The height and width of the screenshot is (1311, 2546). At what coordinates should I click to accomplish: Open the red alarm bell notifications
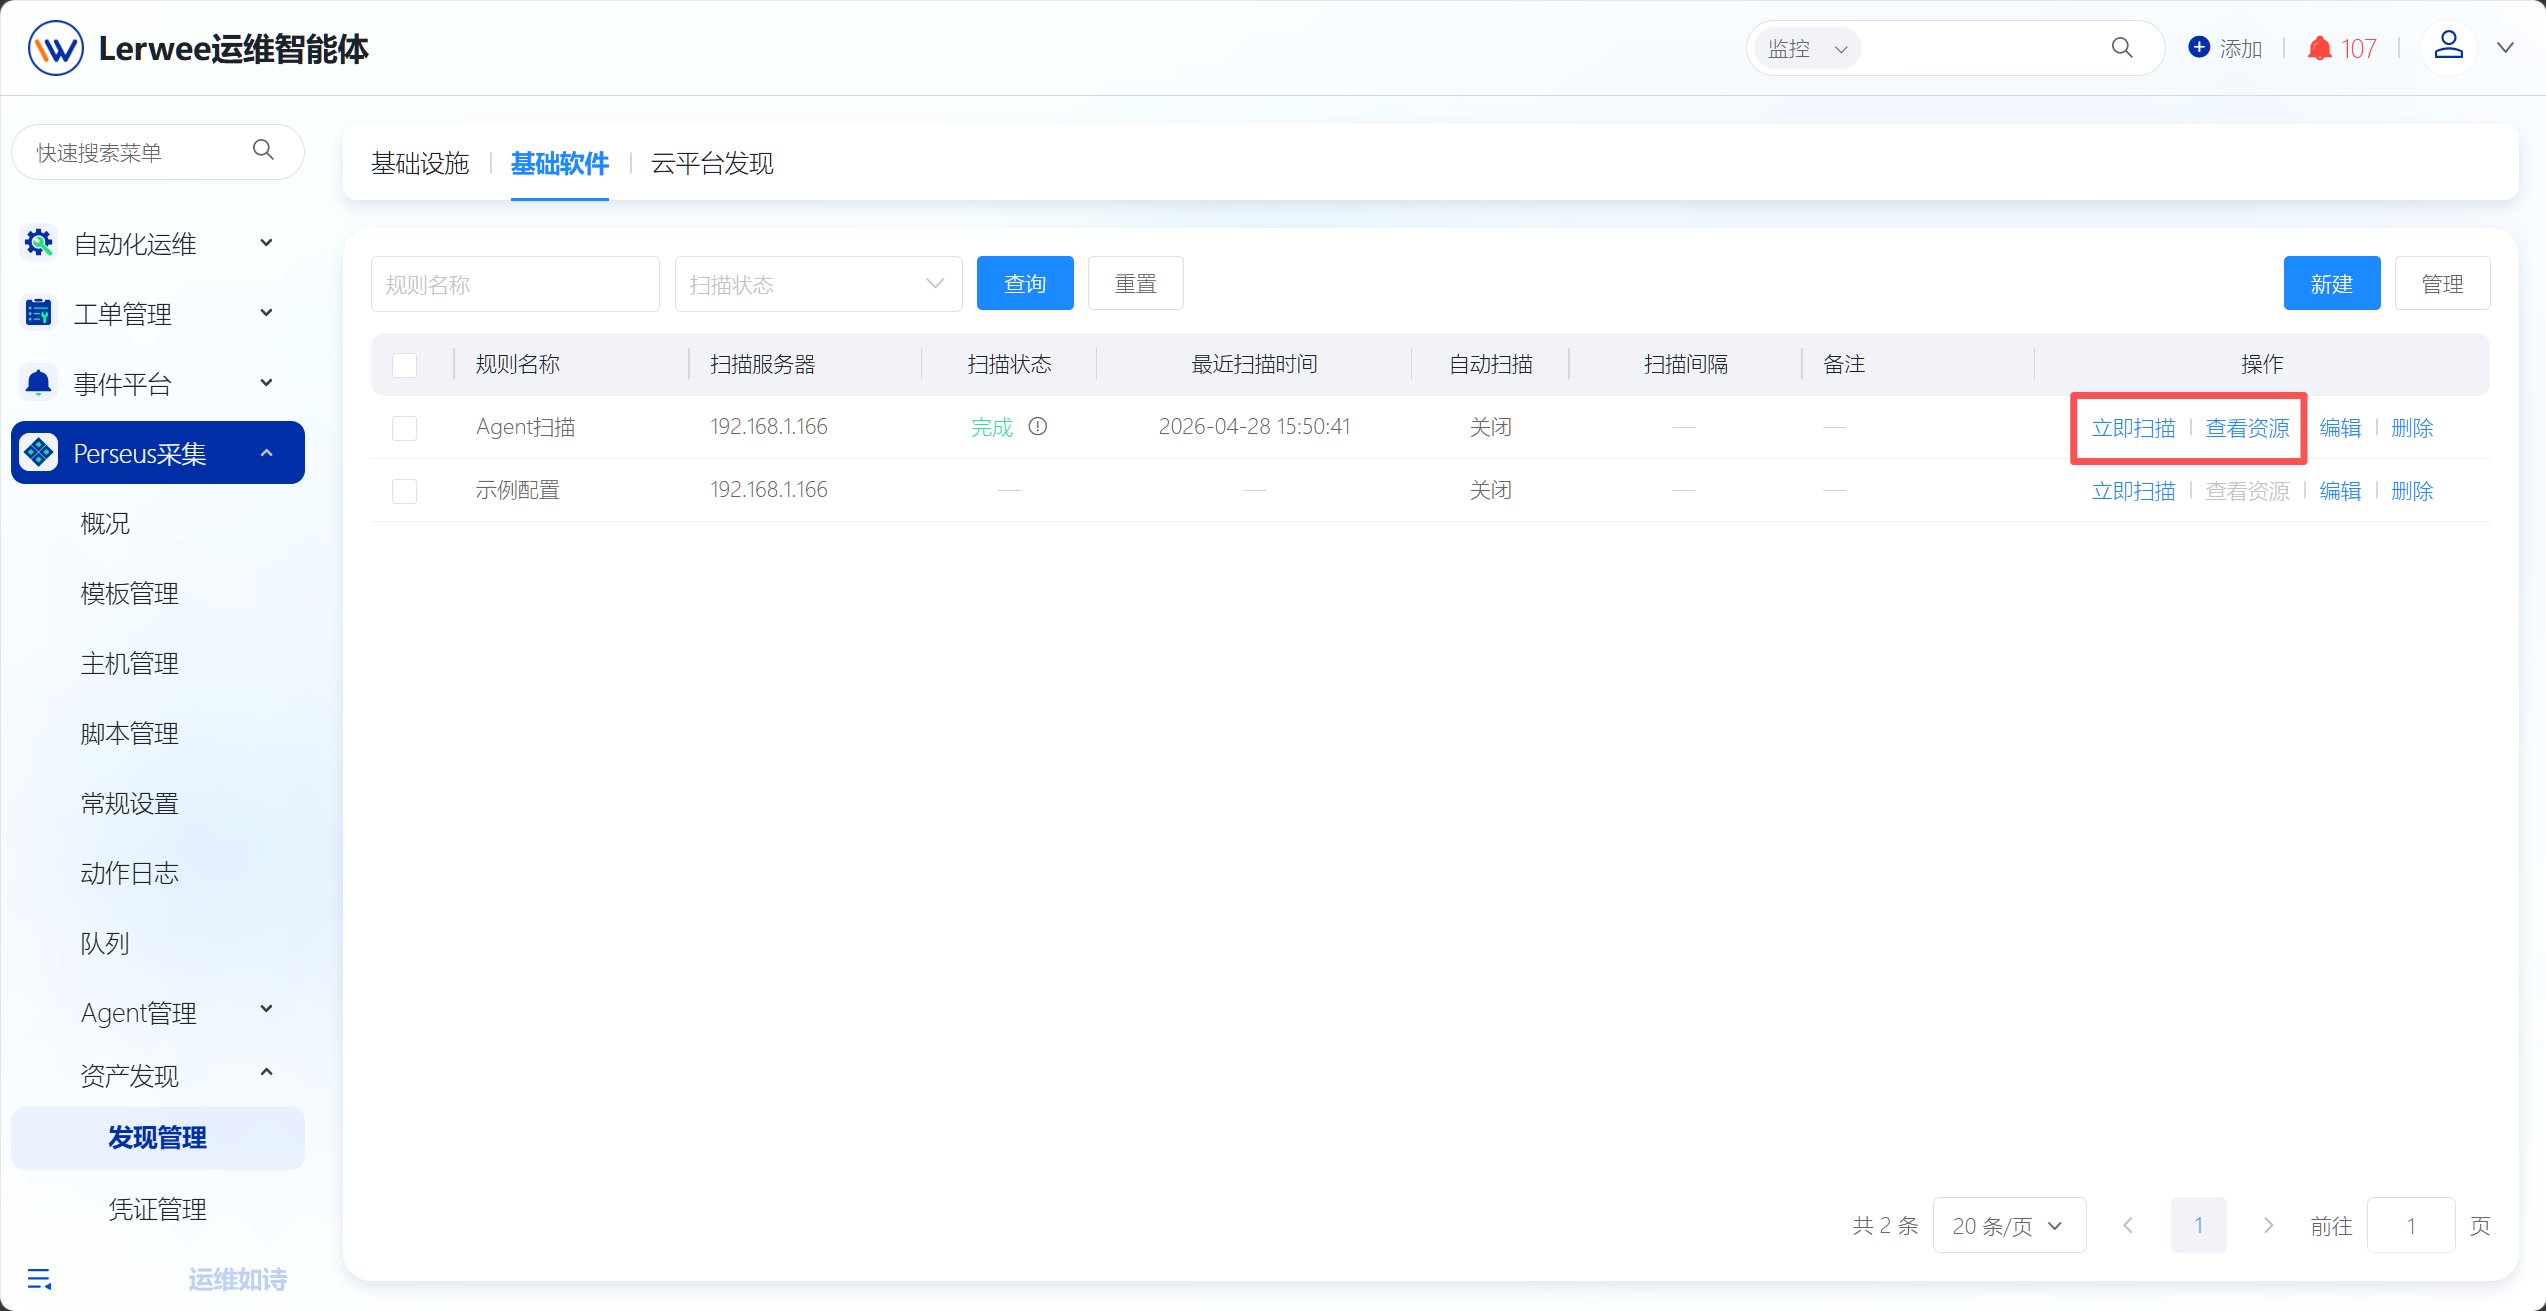coord(2319,48)
